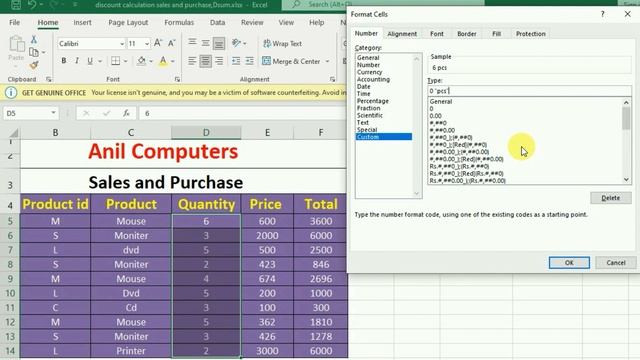Click Merge & Center button
The height and width of the screenshot is (360, 640).
[x=291, y=61]
